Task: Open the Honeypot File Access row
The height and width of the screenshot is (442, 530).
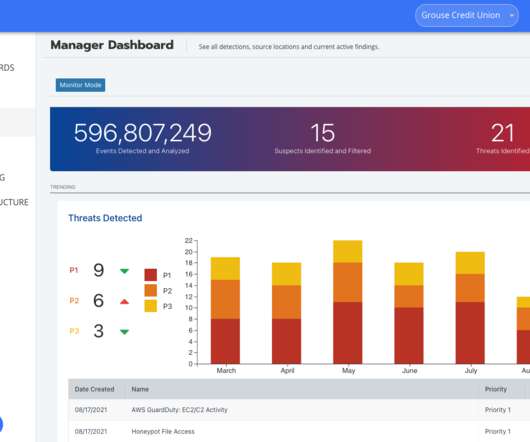Action: 299,432
